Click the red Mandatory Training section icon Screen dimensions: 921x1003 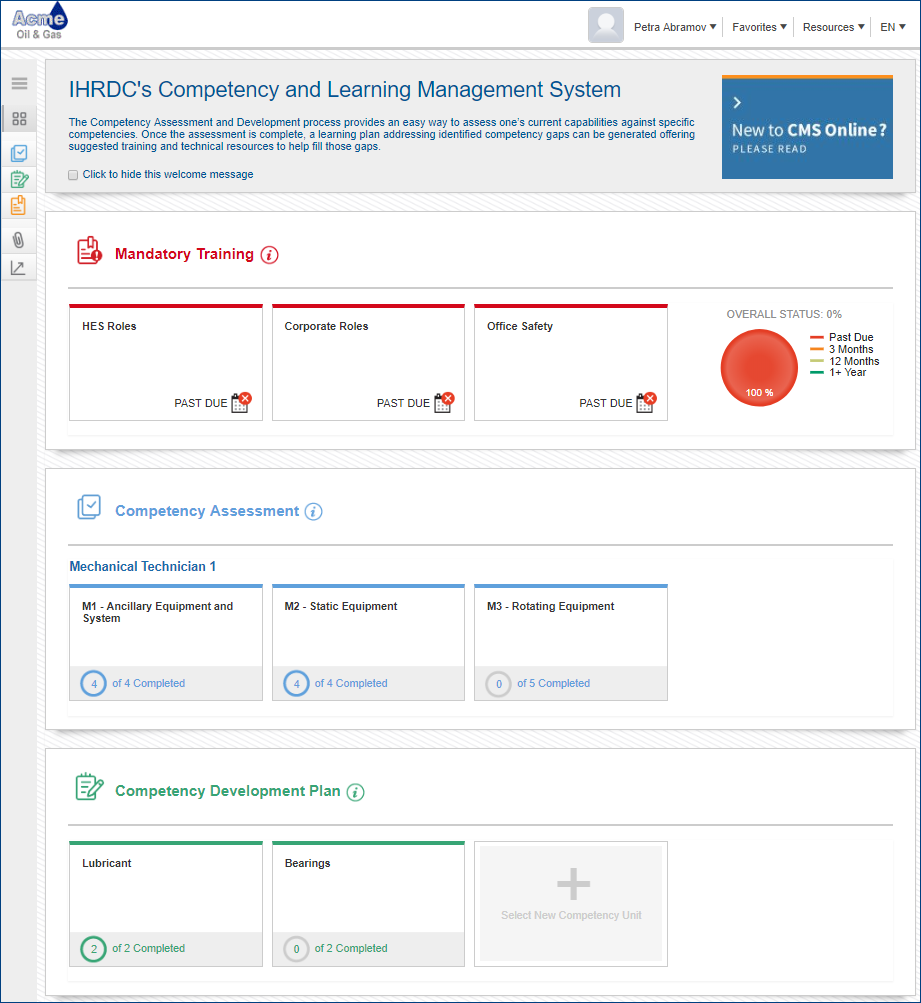[89, 250]
